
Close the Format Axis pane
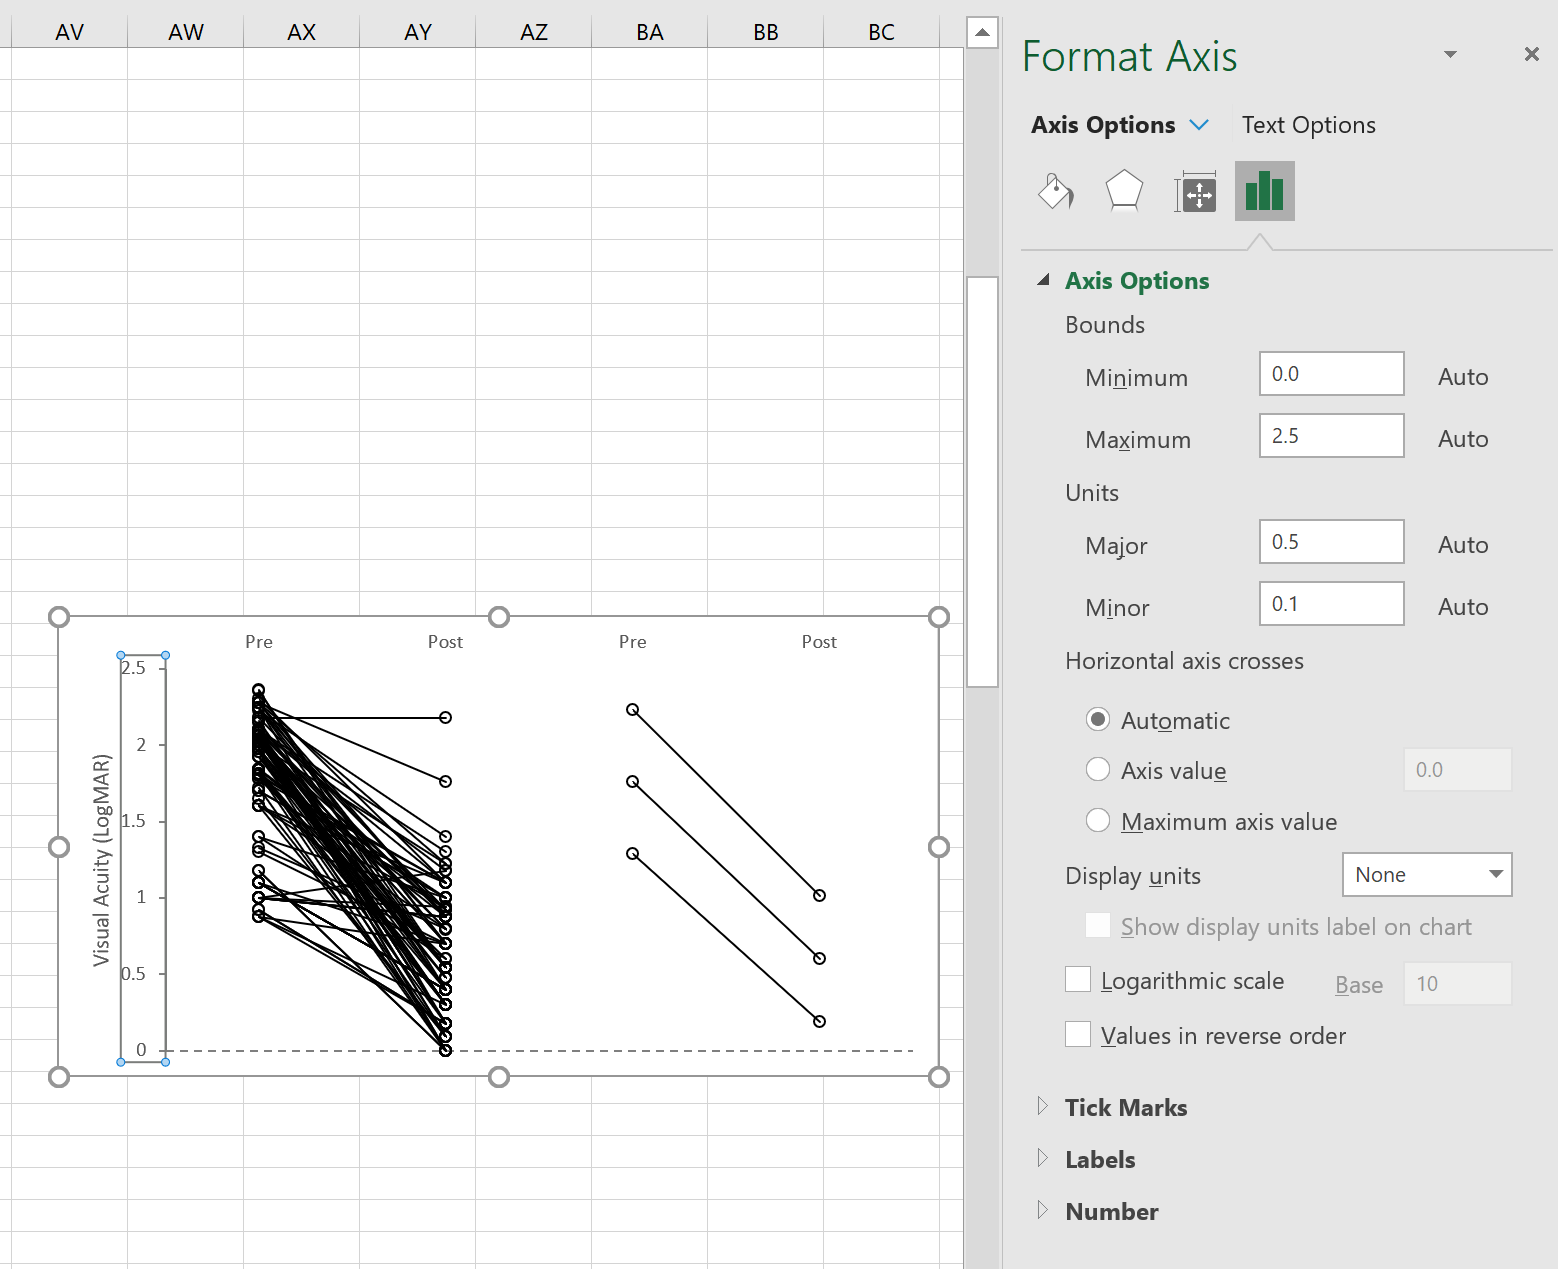1531,54
